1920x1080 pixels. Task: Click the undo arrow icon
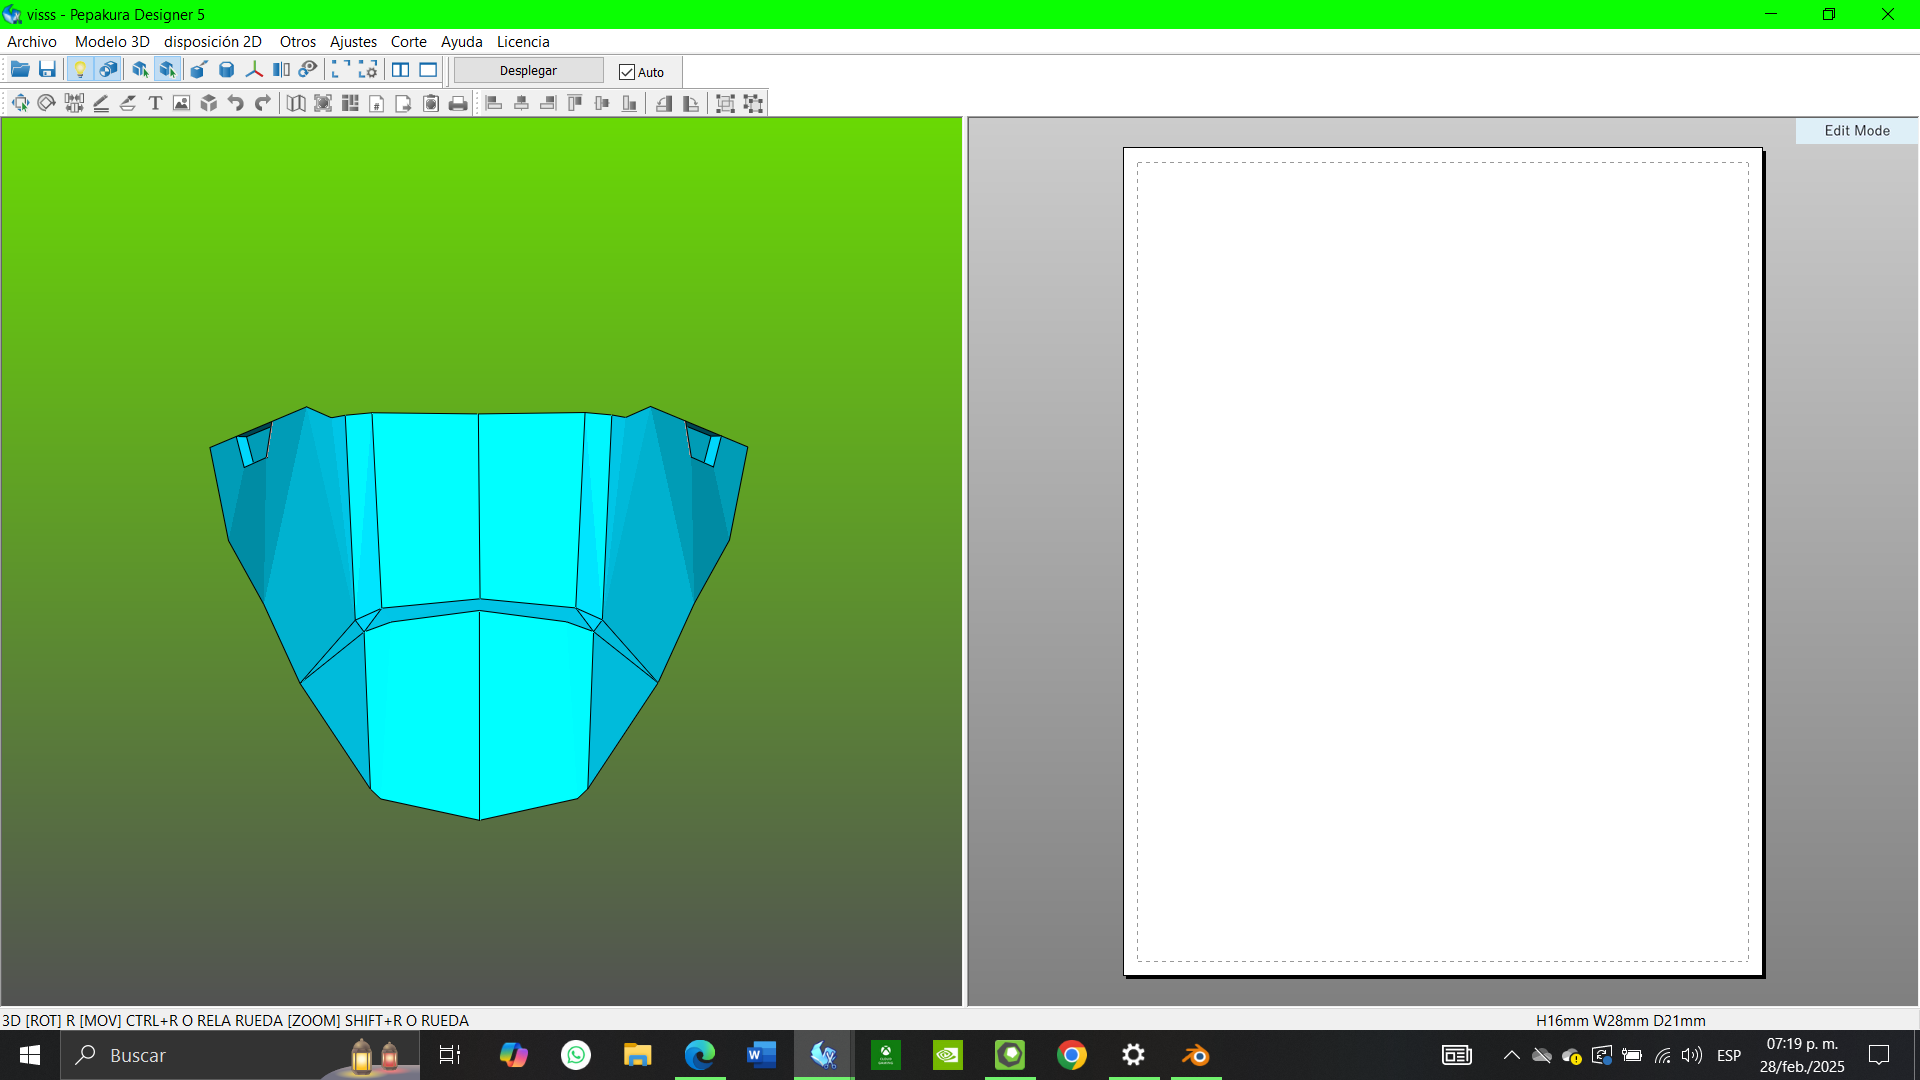pyautogui.click(x=236, y=103)
